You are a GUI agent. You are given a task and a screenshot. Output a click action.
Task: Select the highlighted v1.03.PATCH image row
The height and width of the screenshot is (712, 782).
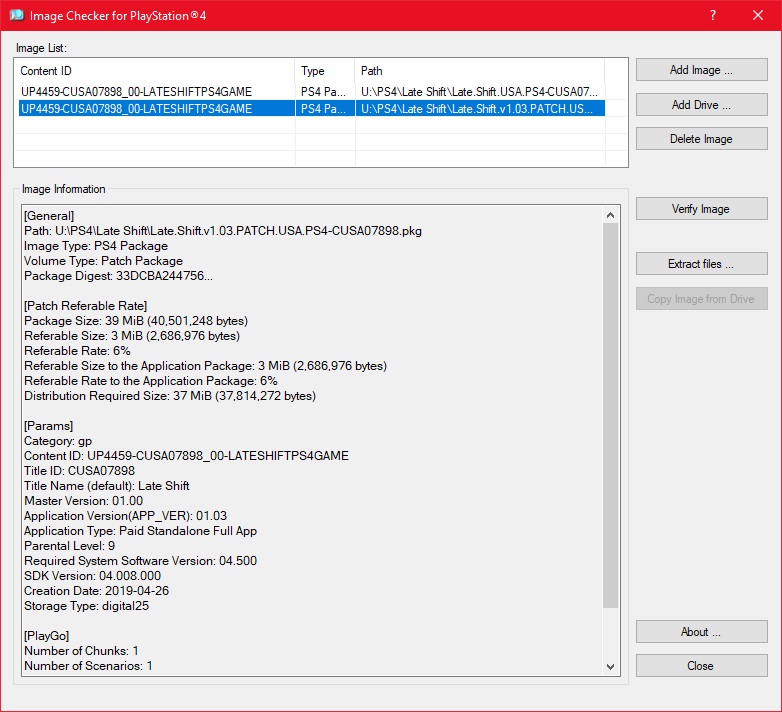[x=311, y=109]
